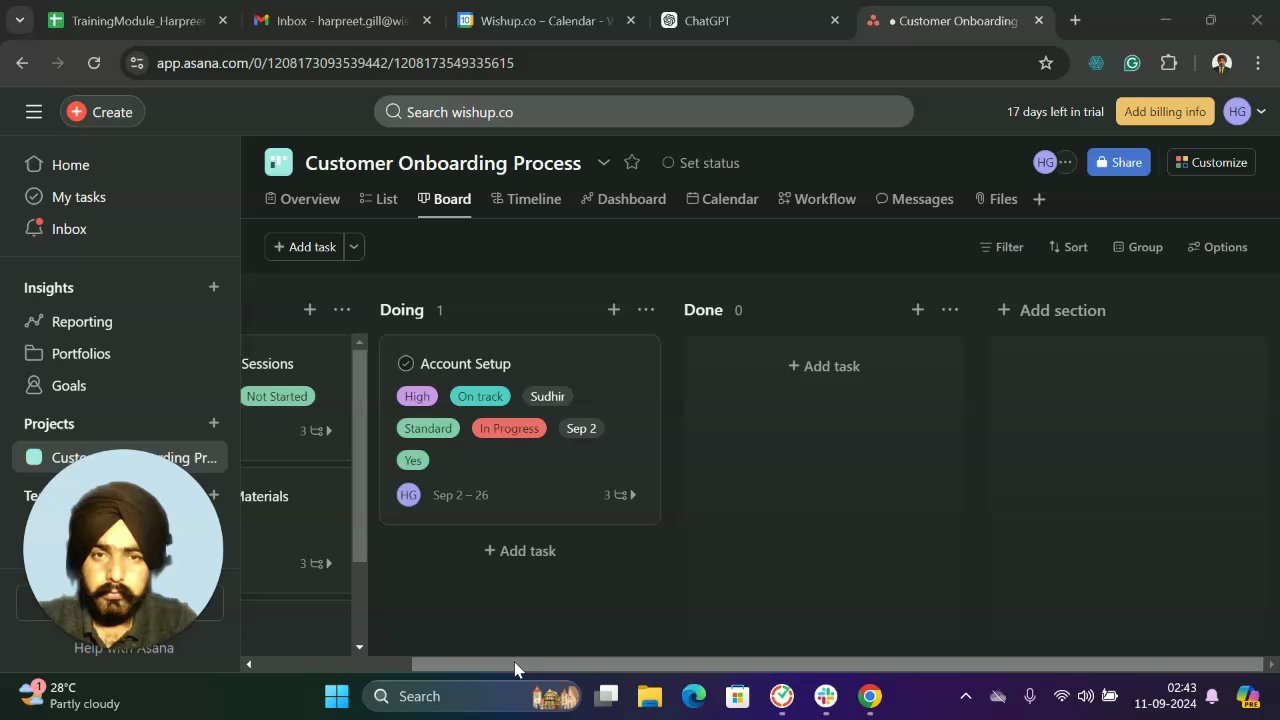Click the Share button
Image resolution: width=1280 pixels, height=720 pixels.
(1118, 162)
